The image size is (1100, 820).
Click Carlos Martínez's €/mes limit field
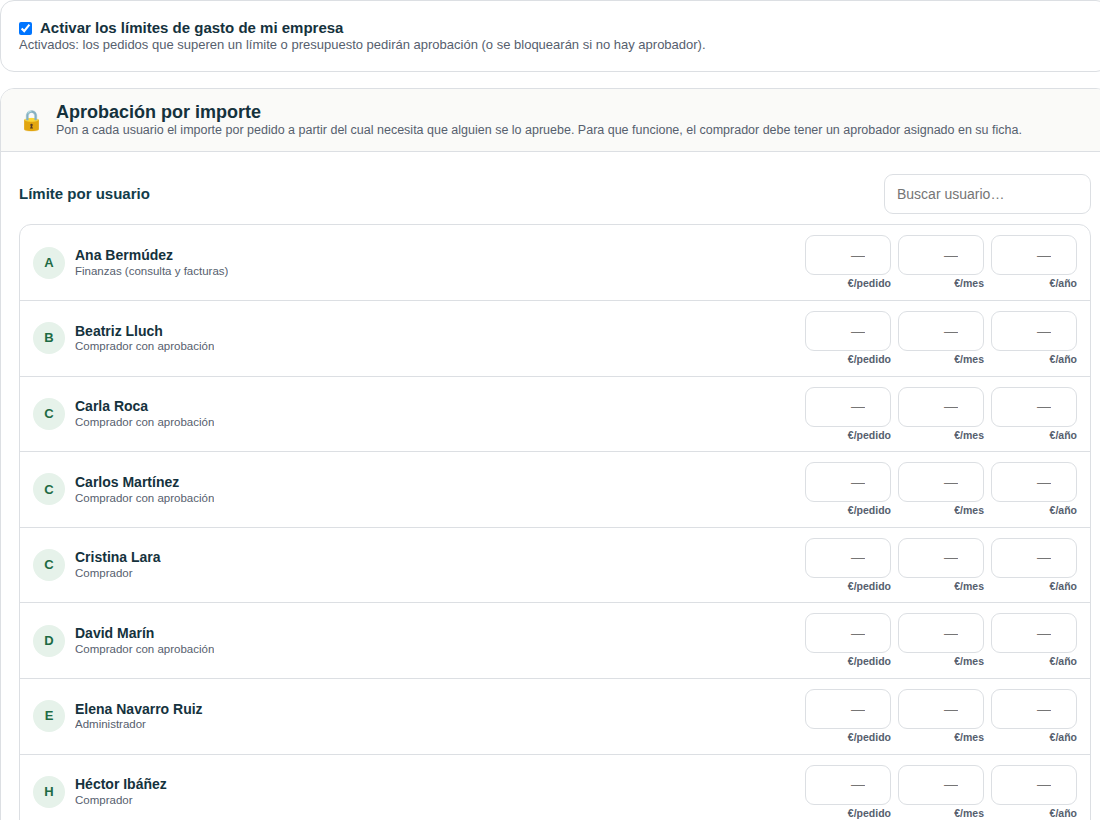point(941,483)
